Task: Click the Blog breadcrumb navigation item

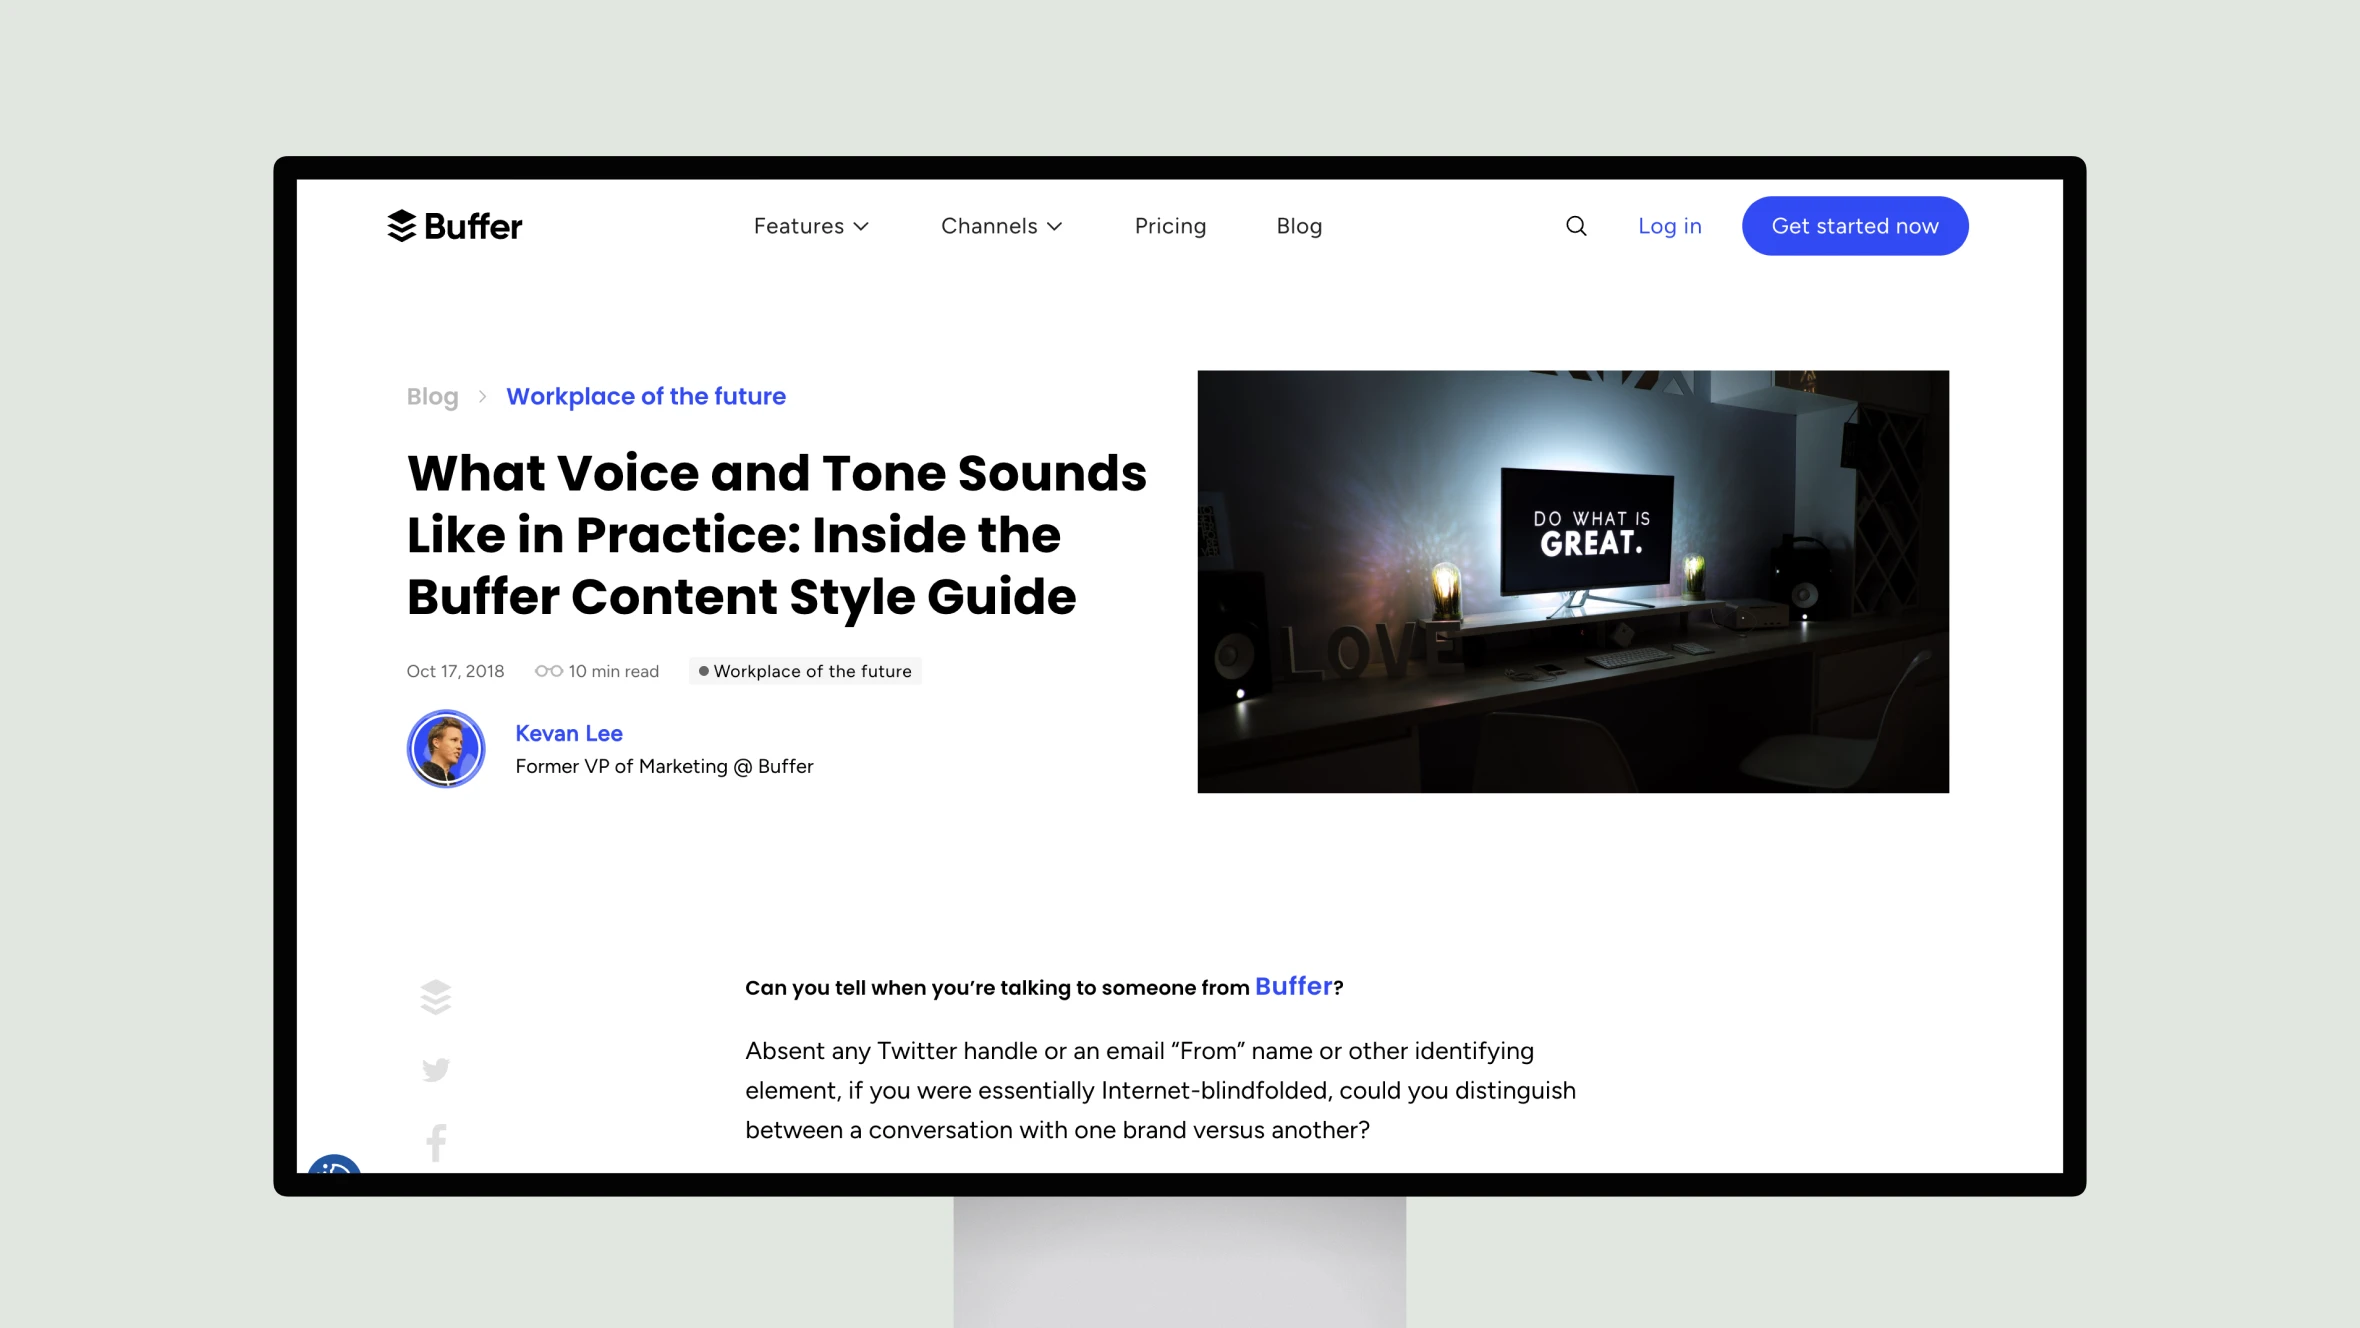Action: tap(431, 396)
